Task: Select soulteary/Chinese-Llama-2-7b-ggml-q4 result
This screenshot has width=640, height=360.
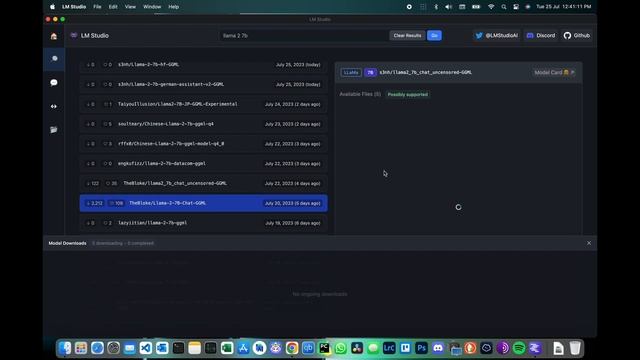Action: 203,124
